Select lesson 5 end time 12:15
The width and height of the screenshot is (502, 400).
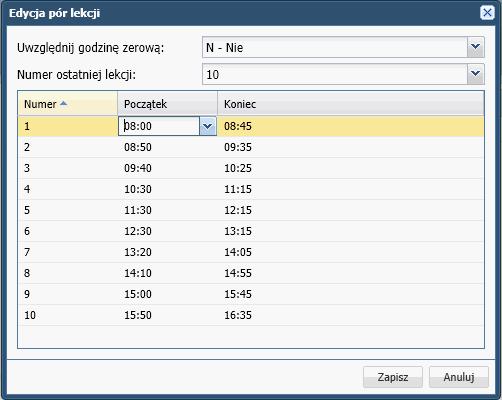coord(238,210)
